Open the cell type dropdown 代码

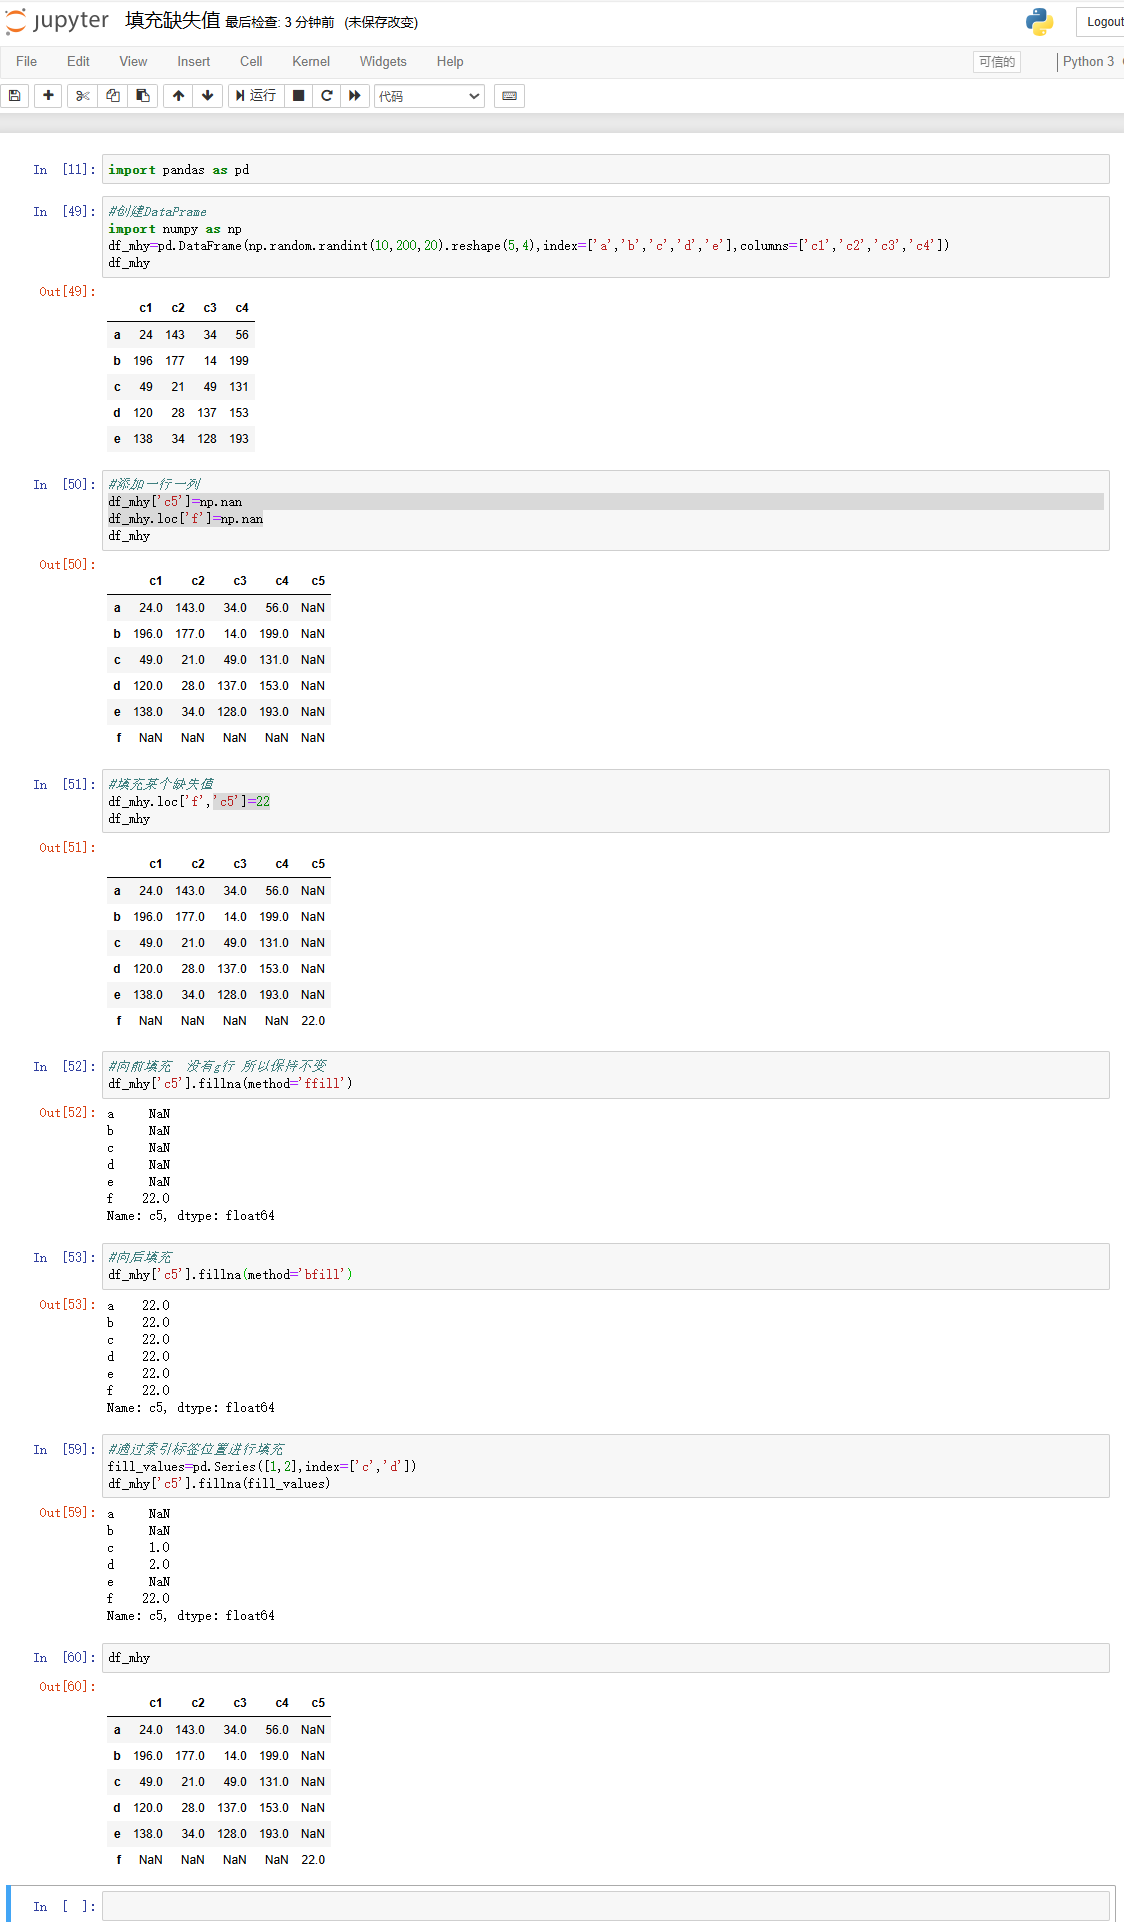(430, 96)
